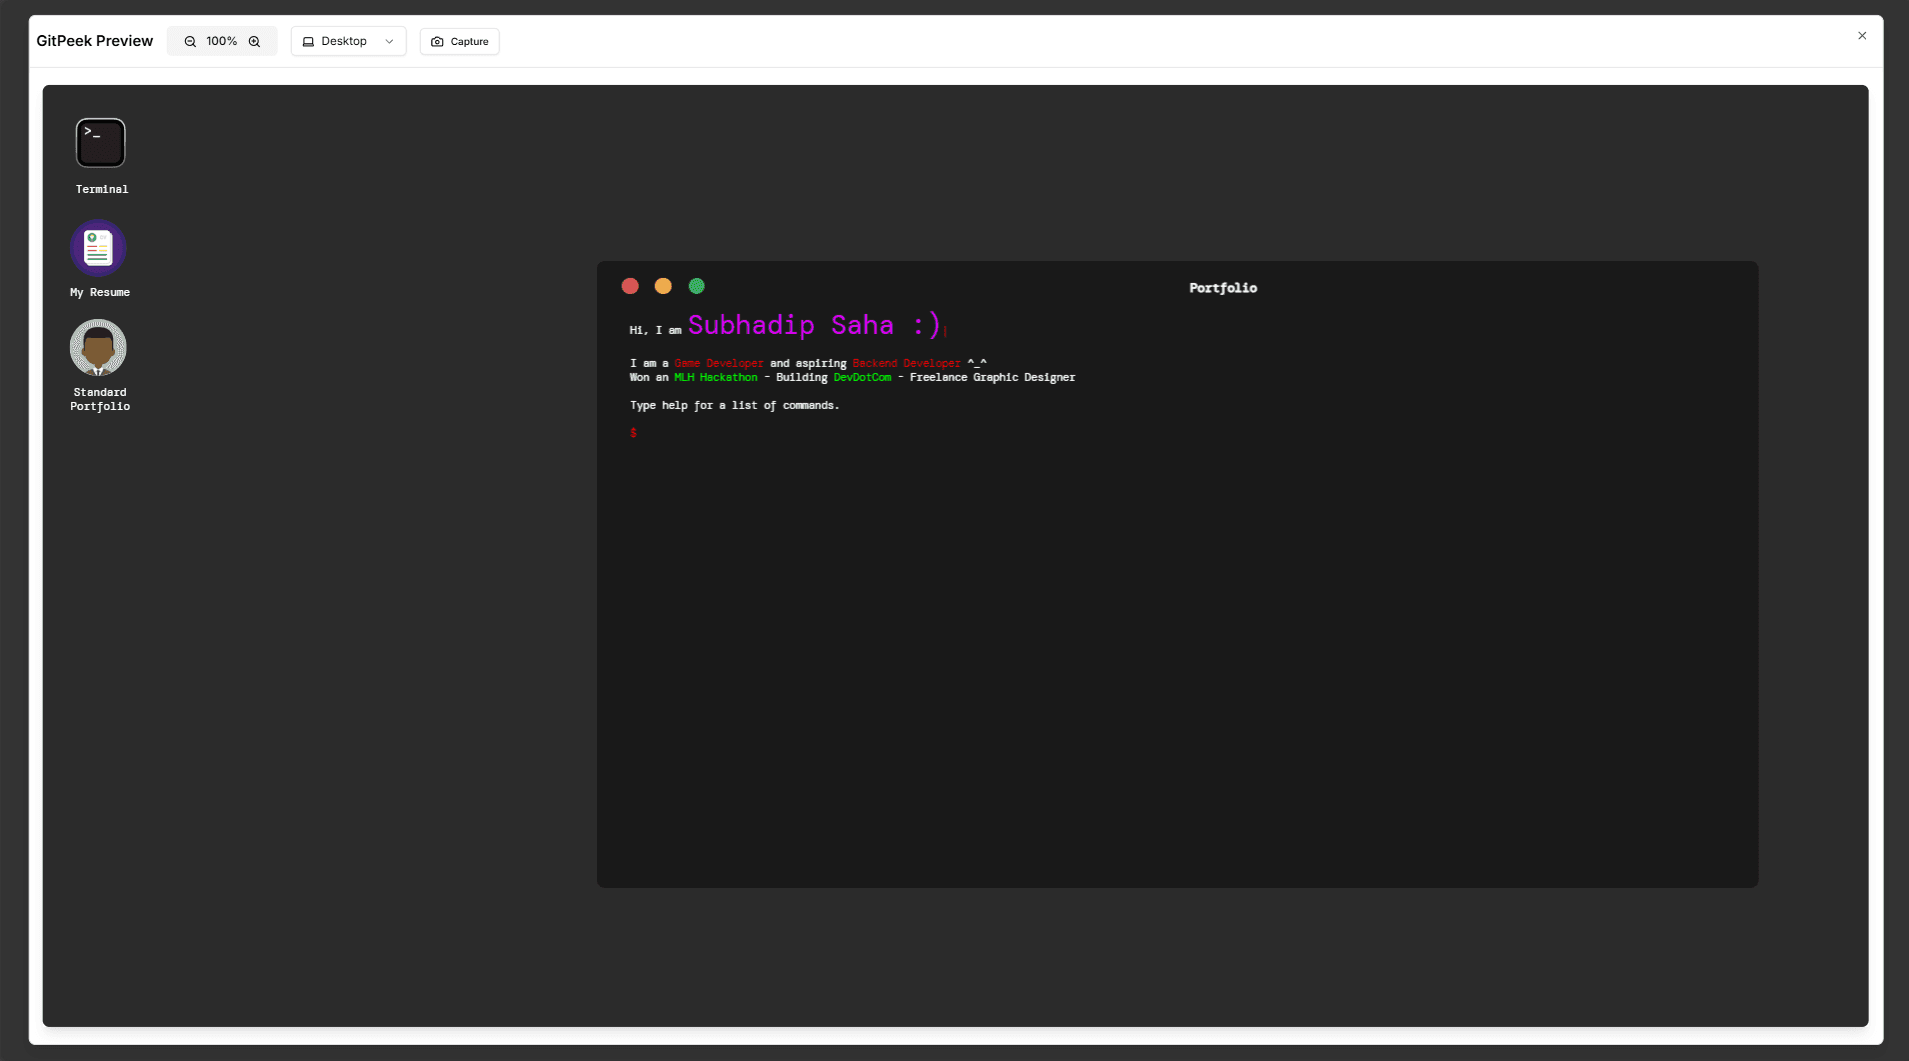The width and height of the screenshot is (1909, 1061).
Task: Click the chevron next to Desktop
Action: [388, 41]
